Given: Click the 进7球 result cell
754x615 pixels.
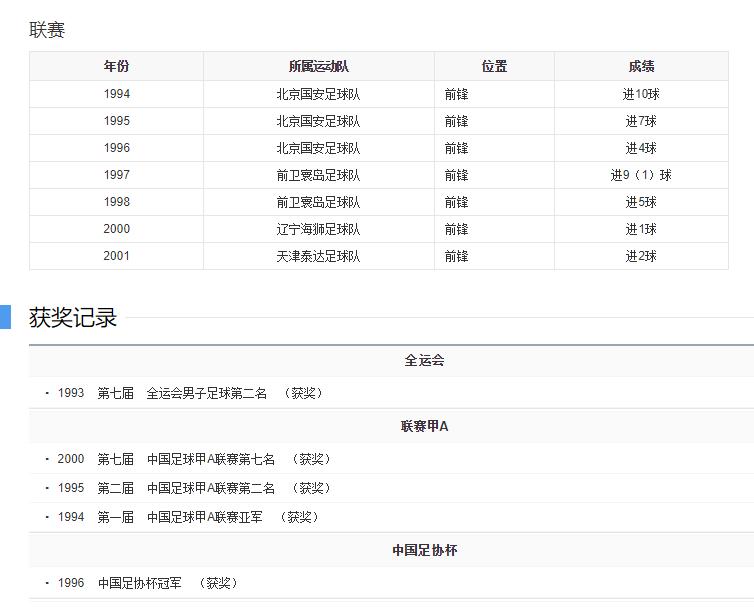Looking at the screenshot, I should (641, 121).
